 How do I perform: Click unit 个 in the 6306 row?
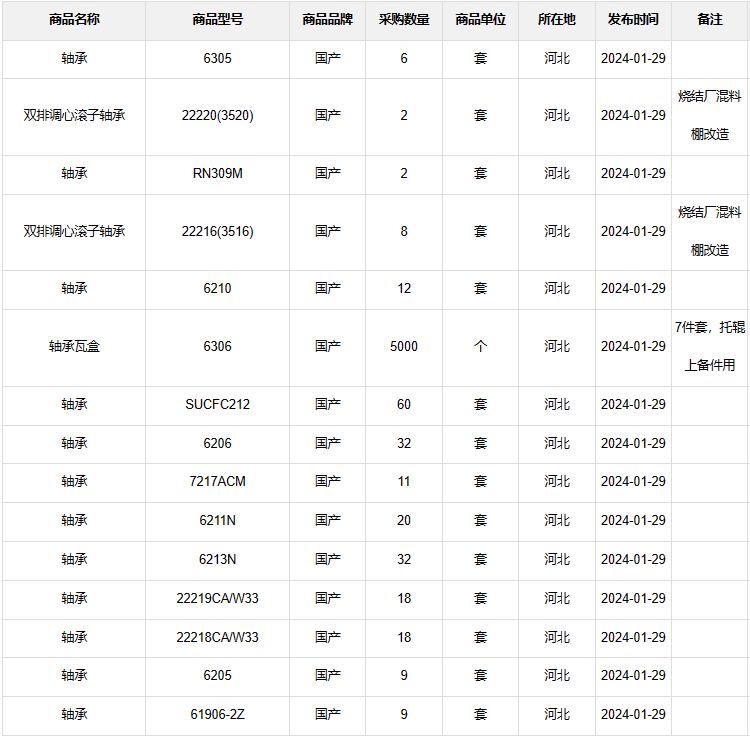pyautogui.click(x=481, y=347)
